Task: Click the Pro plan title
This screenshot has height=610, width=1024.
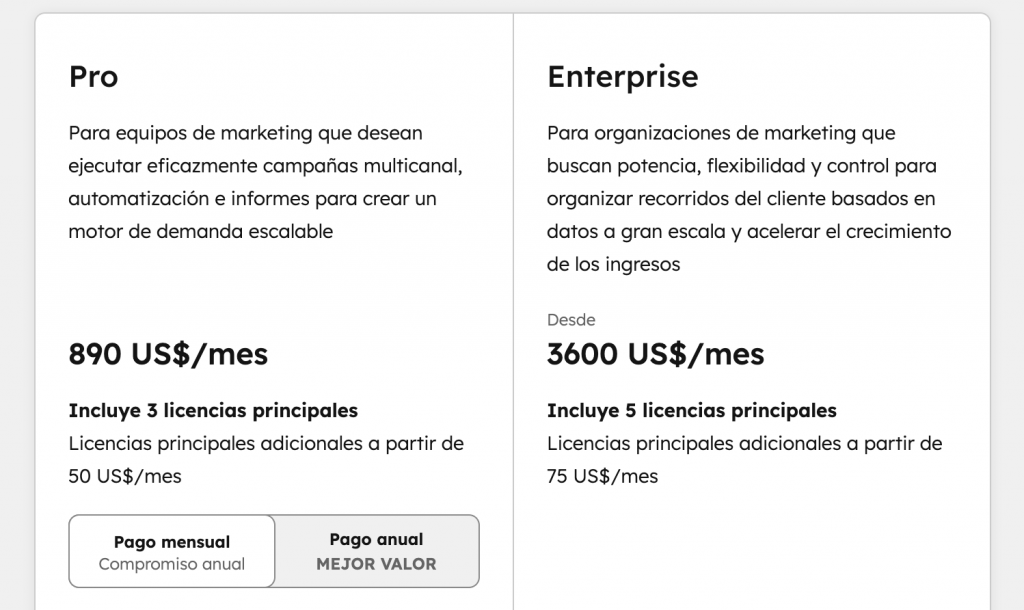Action: click(94, 77)
